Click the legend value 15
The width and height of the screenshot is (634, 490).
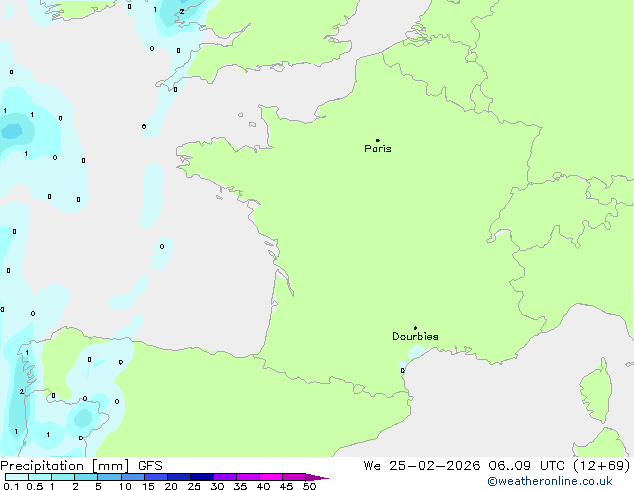(x=148, y=486)
